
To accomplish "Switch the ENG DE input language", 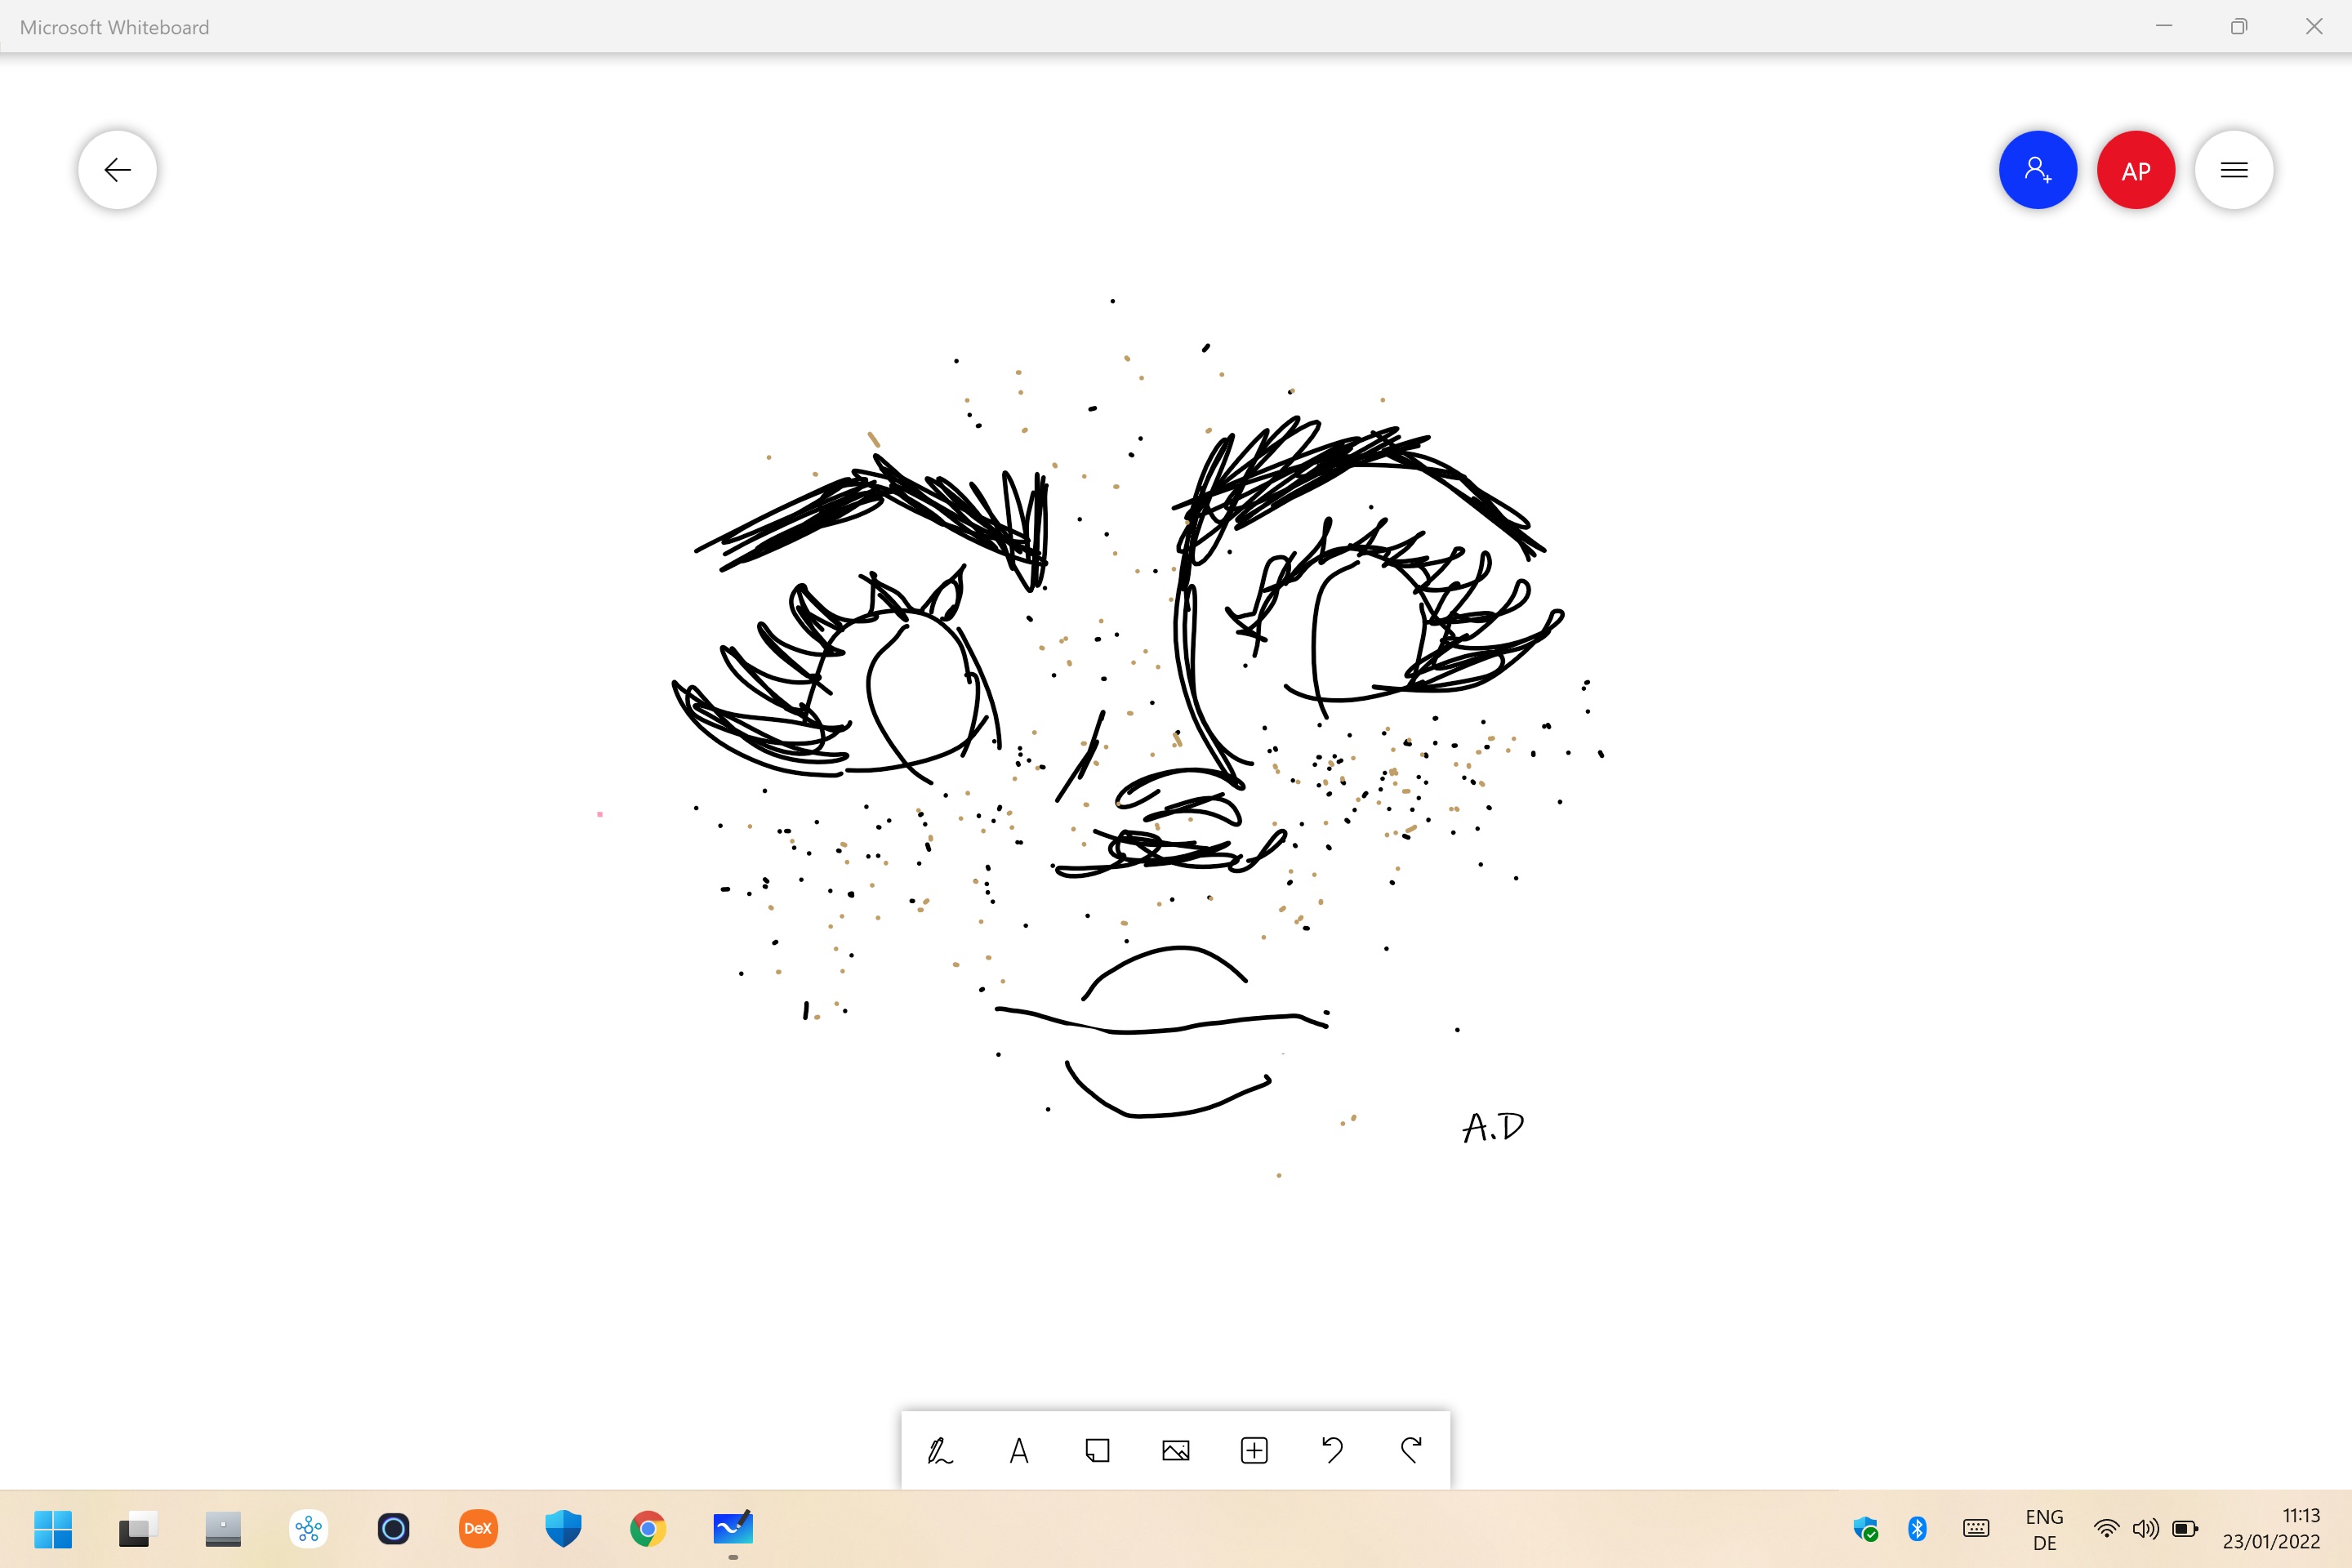I will [2044, 1529].
